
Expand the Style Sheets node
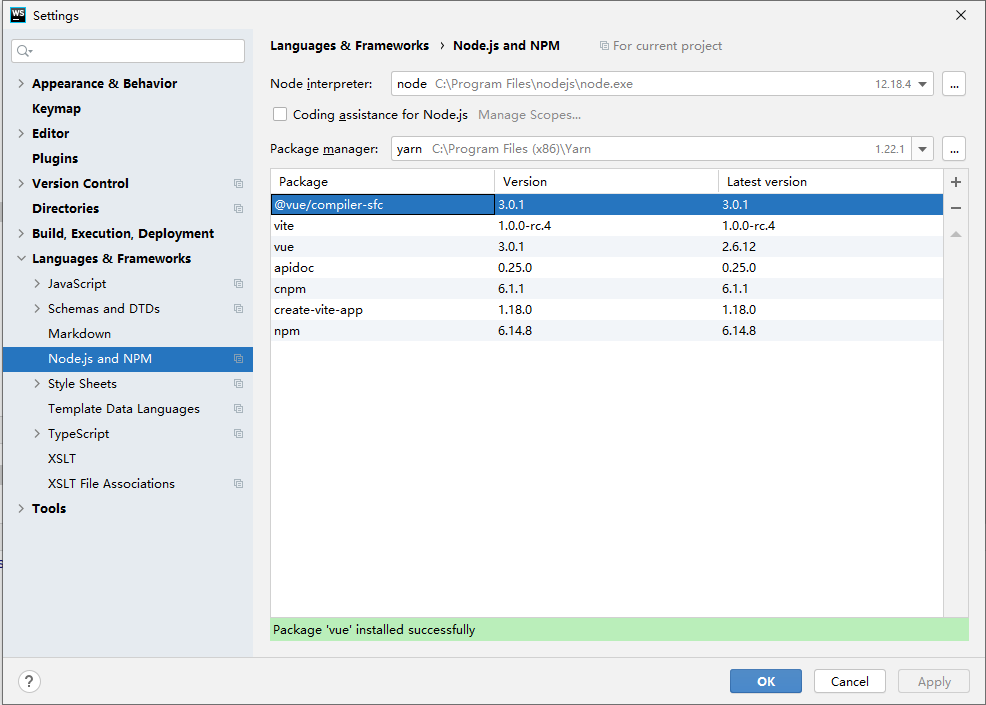pos(37,384)
